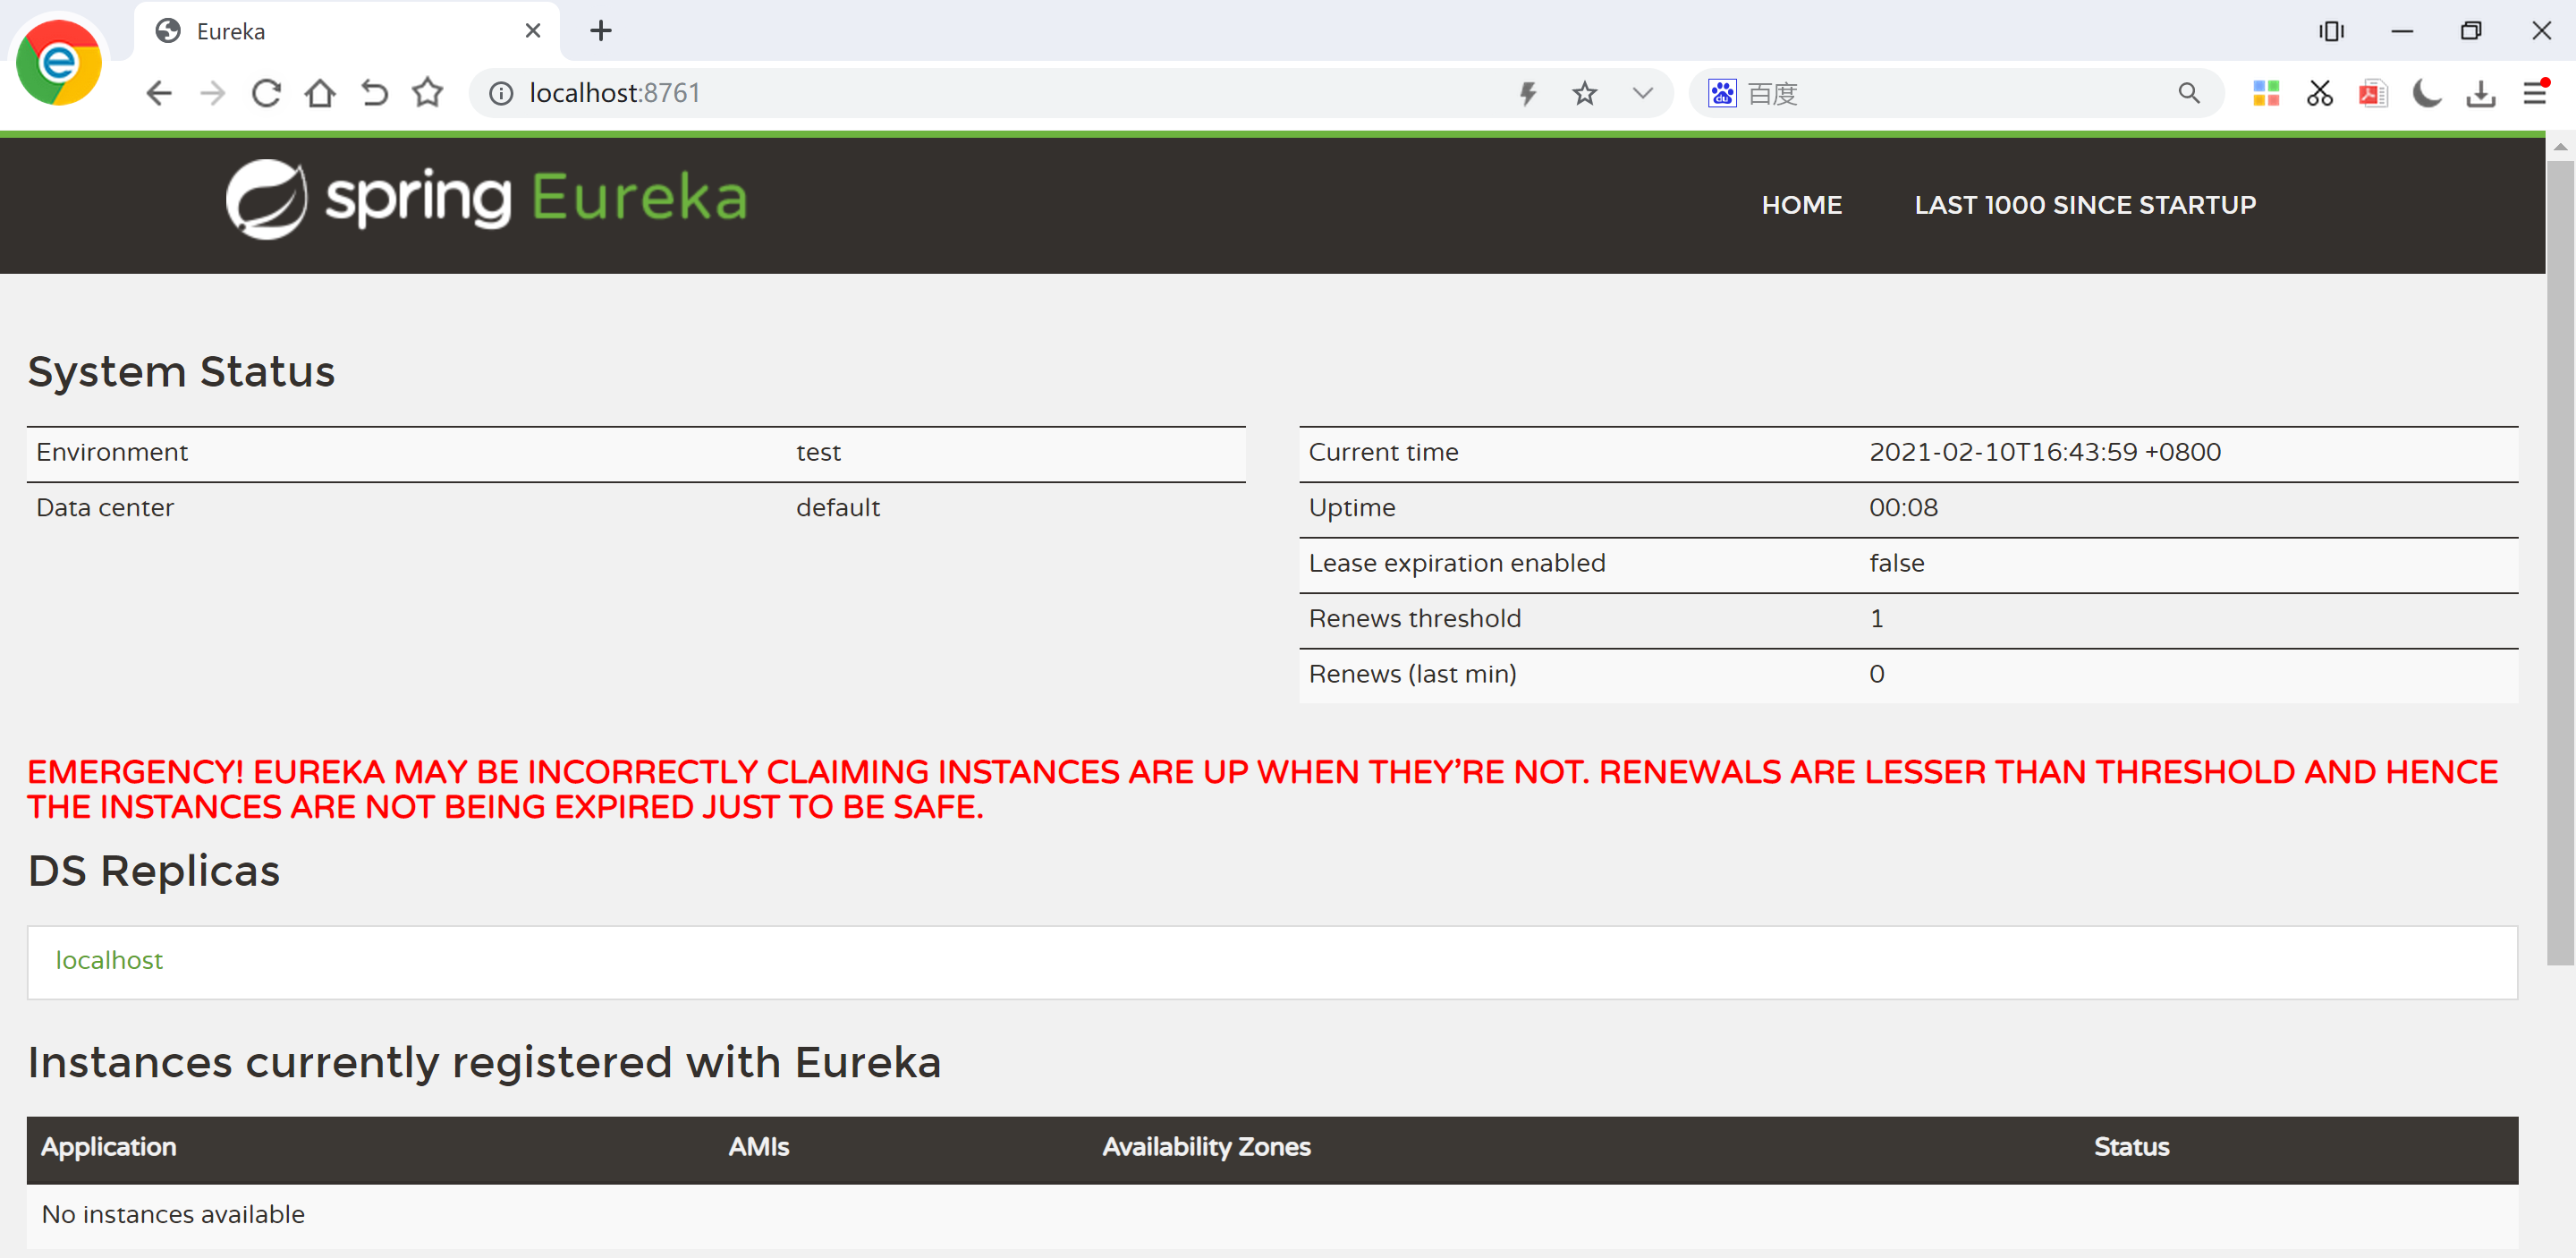Viewport: 2576px width, 1258px height.
Task: Select the Eureka browser tab
Action: [345, 31]
